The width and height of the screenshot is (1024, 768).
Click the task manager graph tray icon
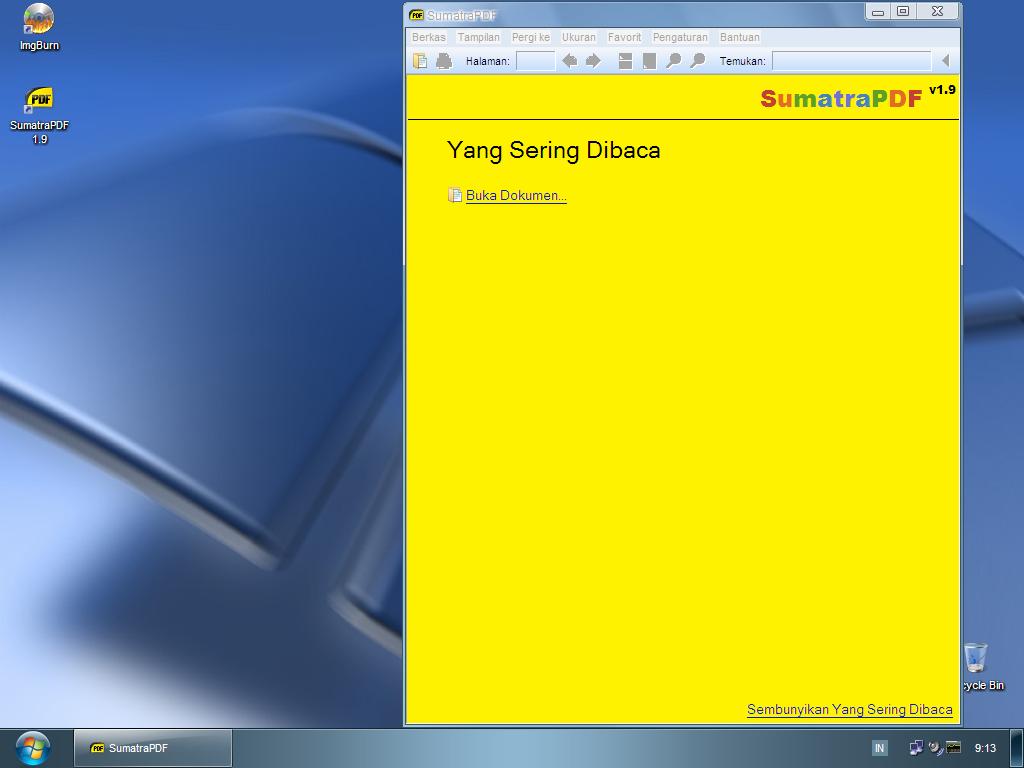pos(953,748)
